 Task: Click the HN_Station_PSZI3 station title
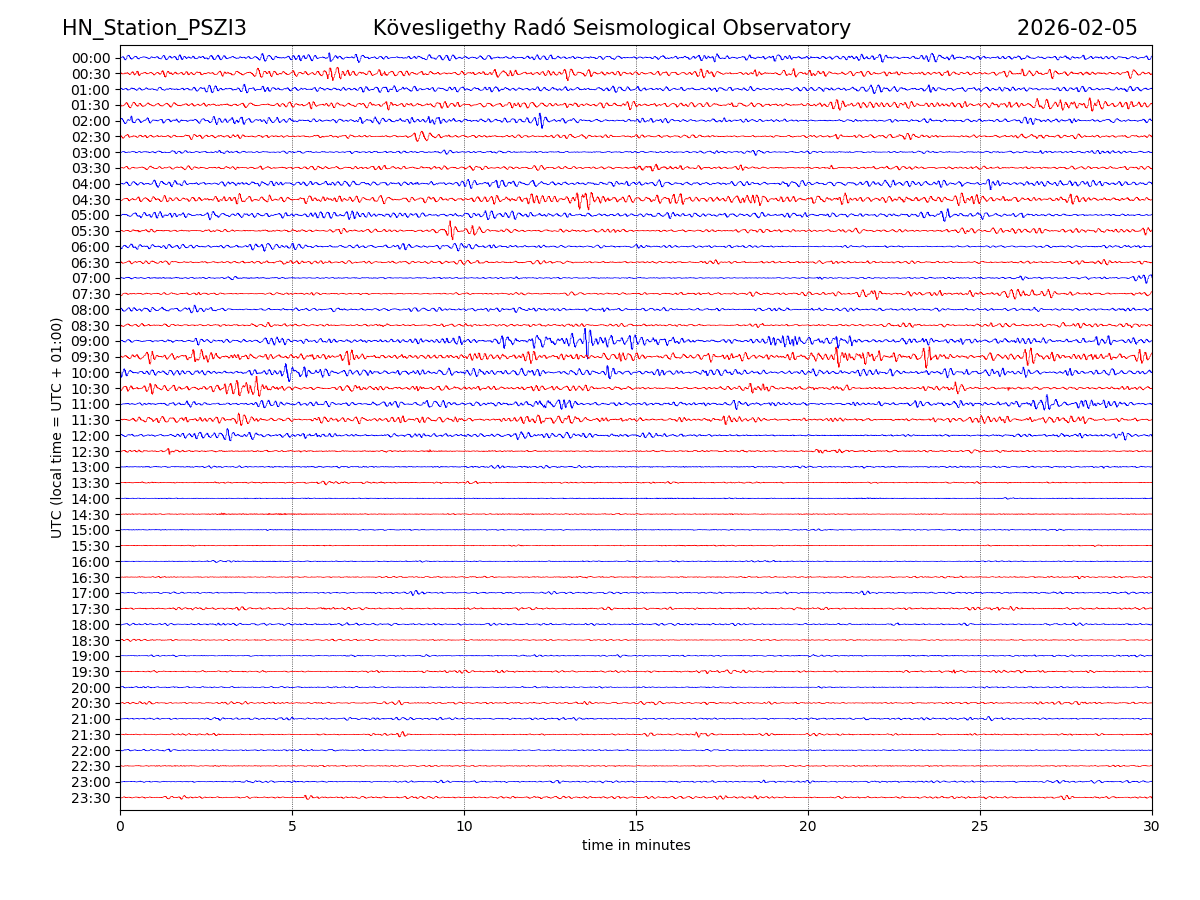point(154,29)
